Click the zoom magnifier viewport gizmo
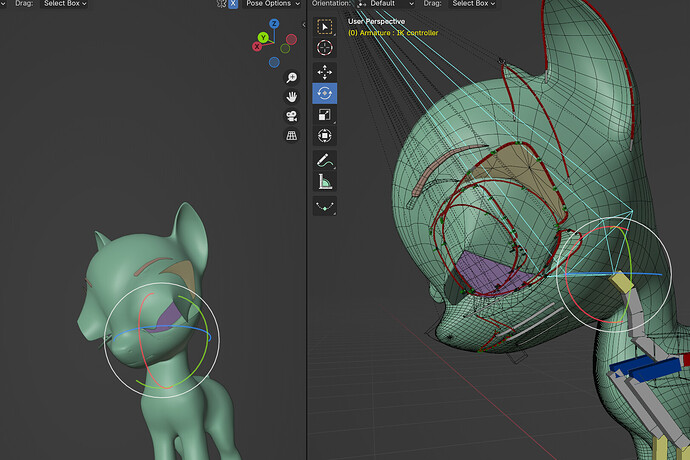Screen dimensions: 690x460 tap(291, 77)
